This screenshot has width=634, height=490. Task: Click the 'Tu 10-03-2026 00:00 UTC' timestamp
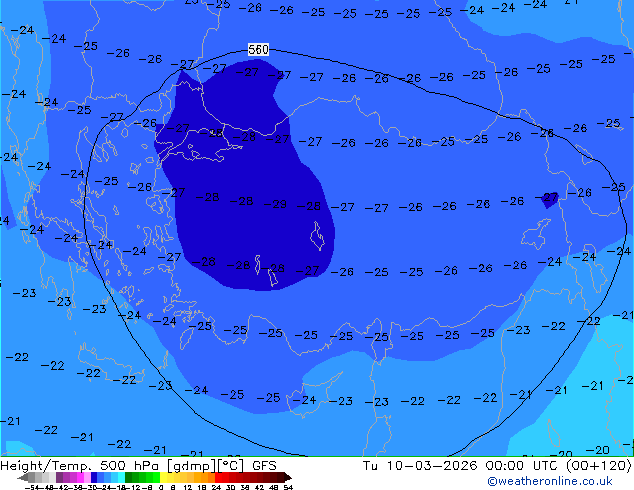click(462, 466)
